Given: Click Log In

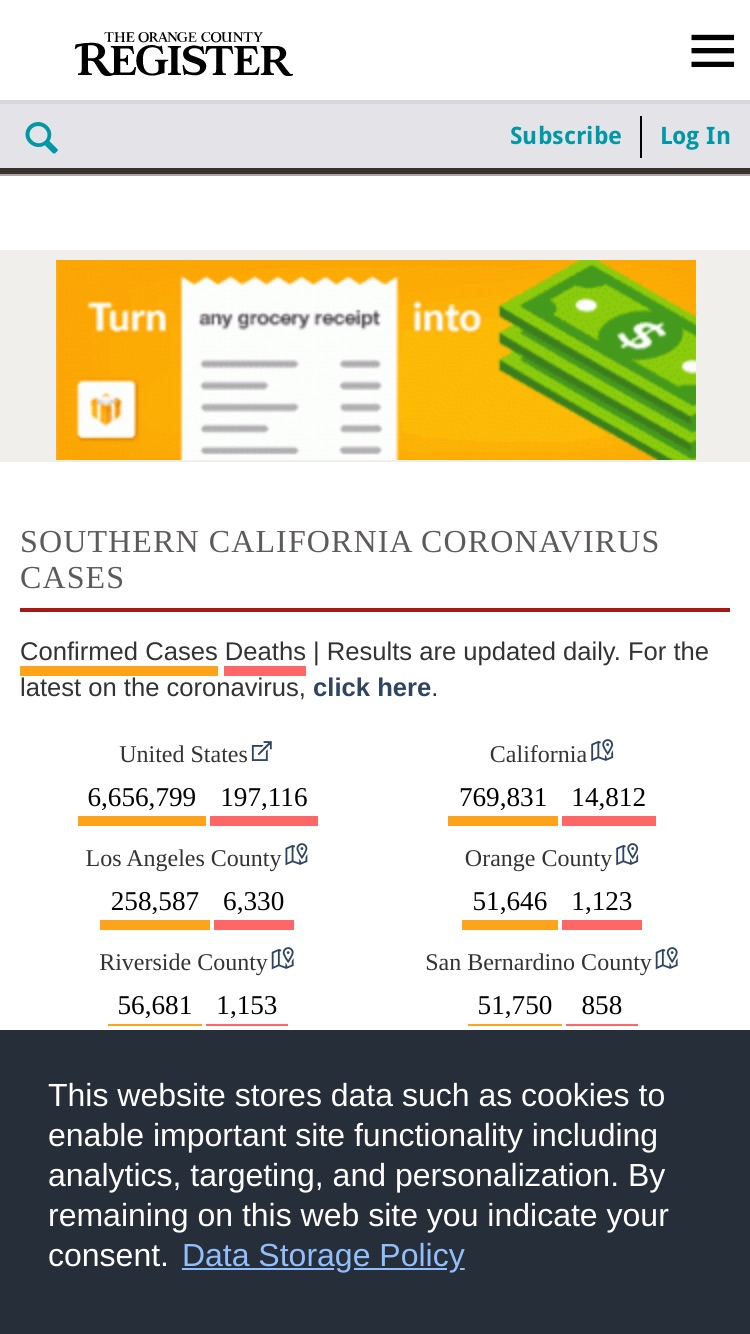Looking at the screenshot, I should [695, 136].
